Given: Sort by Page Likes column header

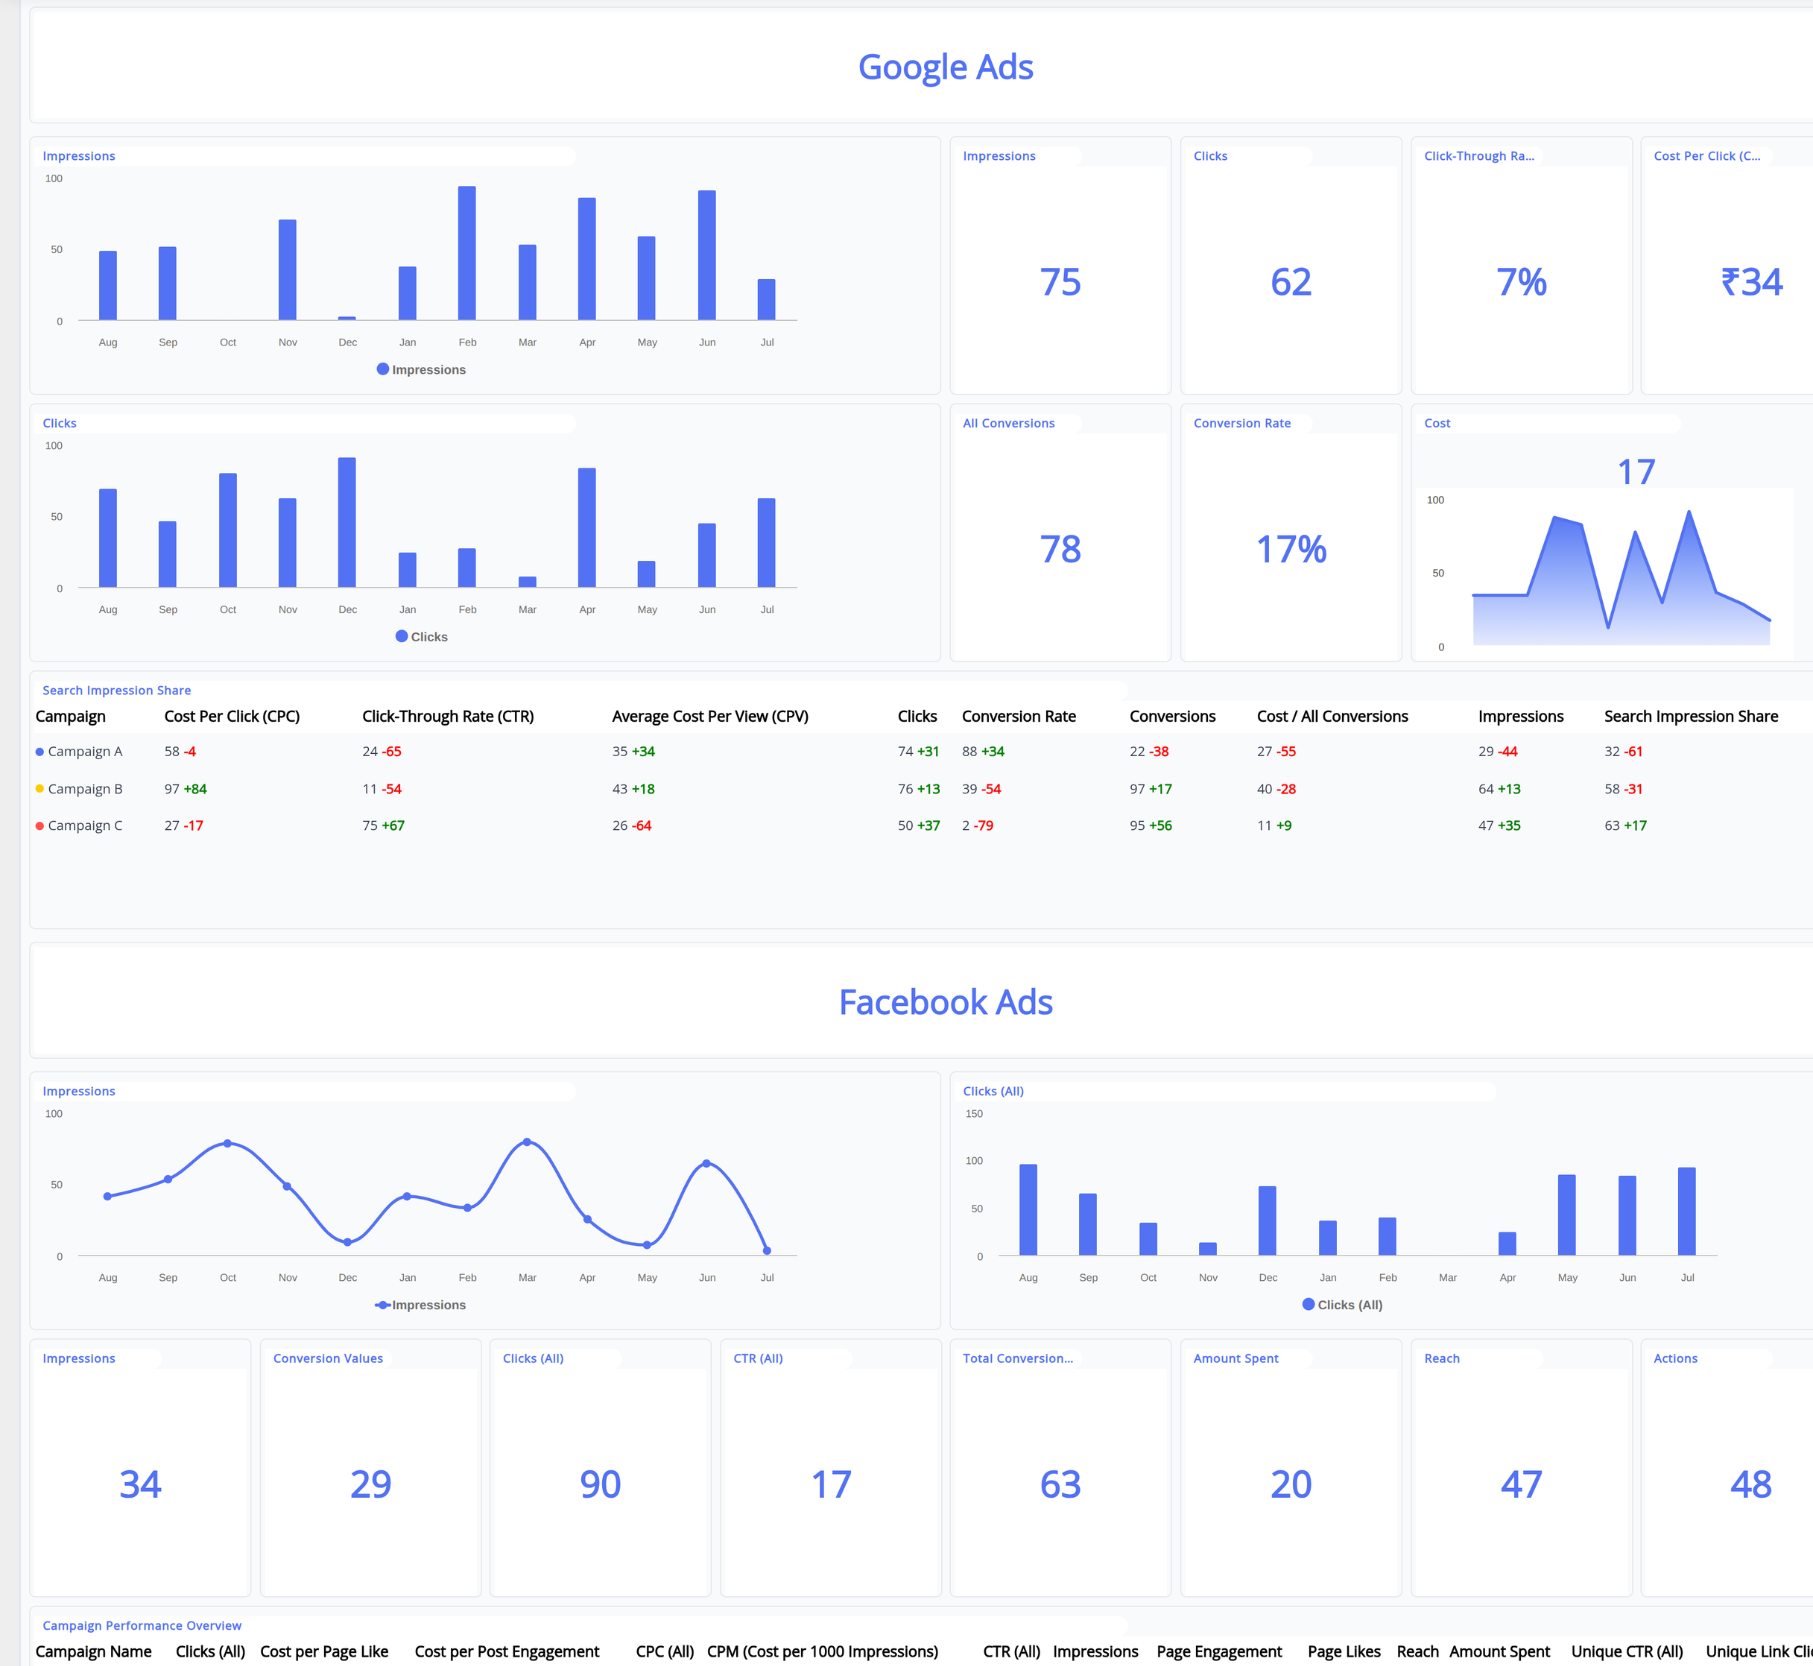Looking at the screenshot, I should pyautogui.click(x=1344, y=1651).
